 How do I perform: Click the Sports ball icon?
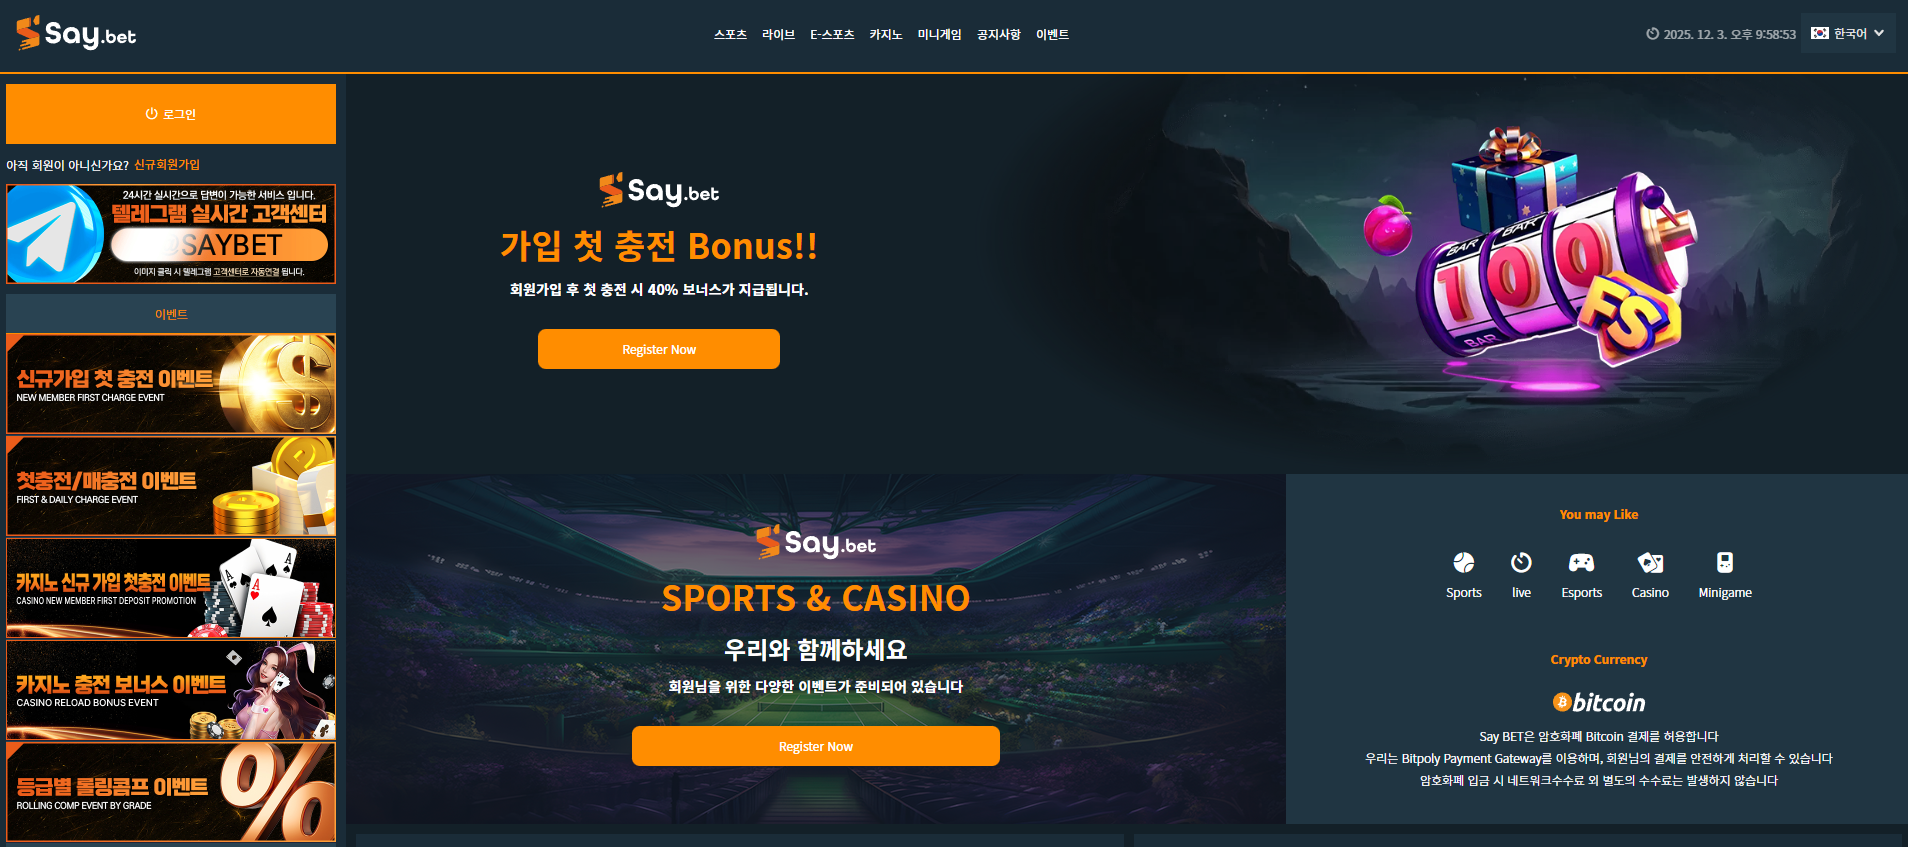click(x=1463, y=563)
